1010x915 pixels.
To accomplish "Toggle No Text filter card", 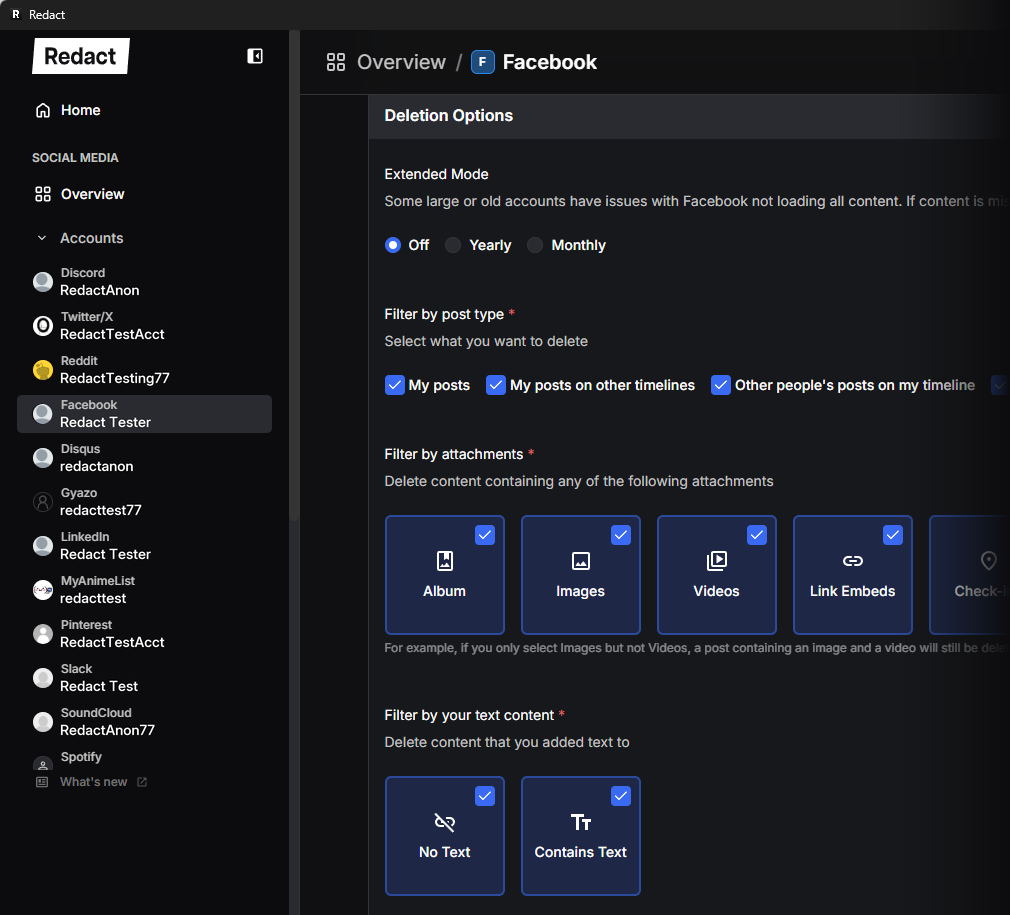I will 444,836.
